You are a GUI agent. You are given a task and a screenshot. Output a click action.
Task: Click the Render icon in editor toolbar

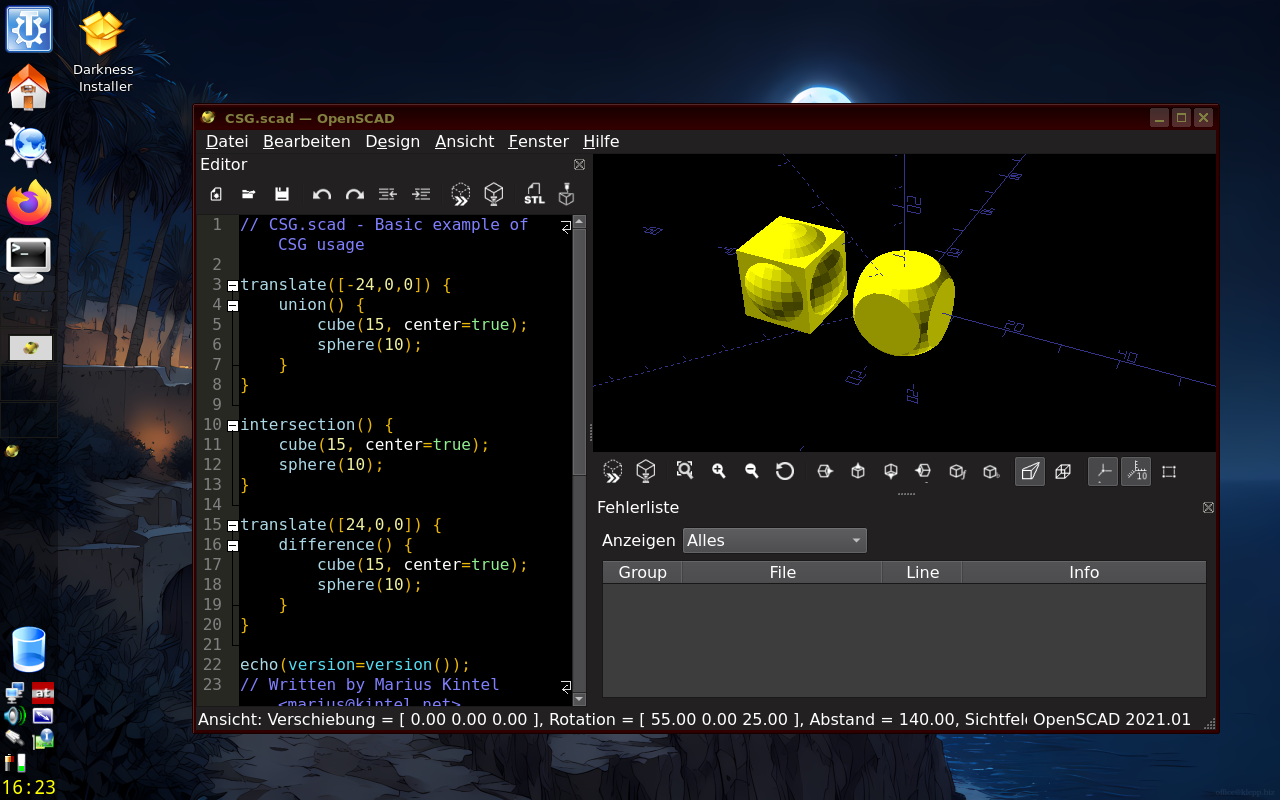493,194
